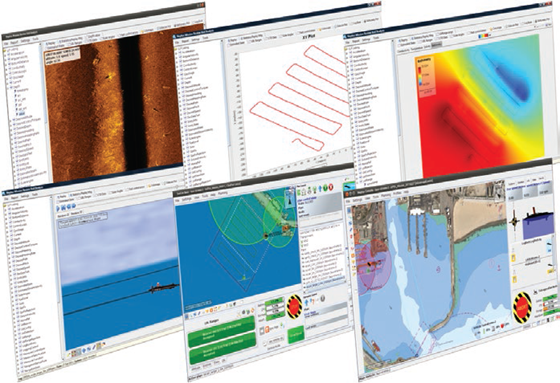Open the colormap dropdown above the bathymetry map
Image resolution: width=560 pixels, height=383 pixels.
485,36
